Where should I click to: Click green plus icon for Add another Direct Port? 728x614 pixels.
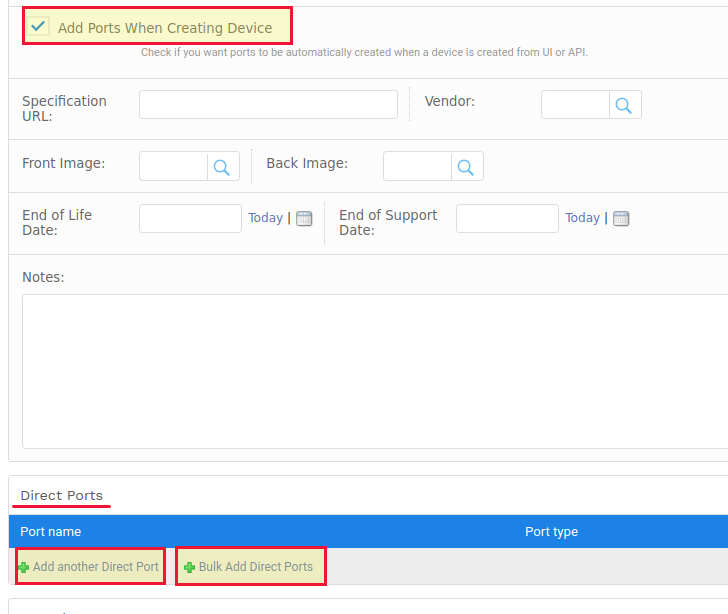[x=24, y=567]
